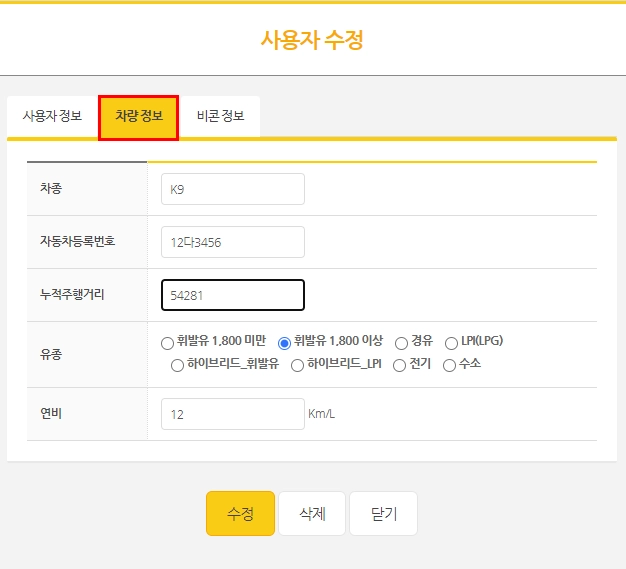Select the 휘발유 1,800 이상 radio button
The height and width of the screenshot is (569, 626).
[x=284, y=343]
